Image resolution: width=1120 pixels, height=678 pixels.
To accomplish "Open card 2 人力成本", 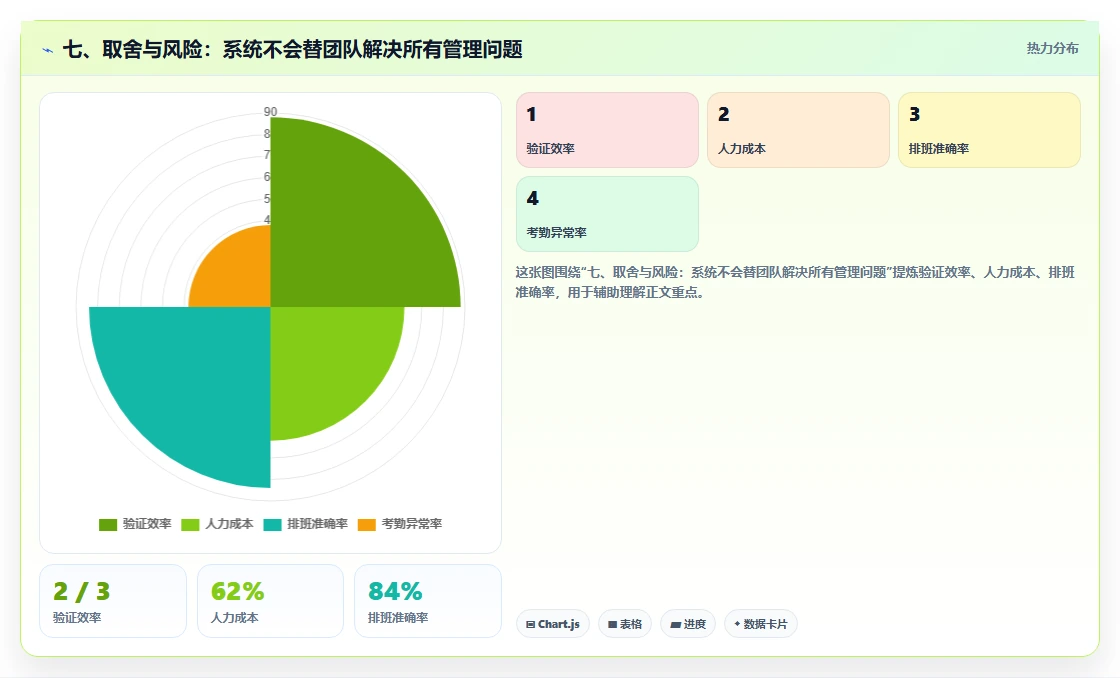I will (x=798, y=130).
